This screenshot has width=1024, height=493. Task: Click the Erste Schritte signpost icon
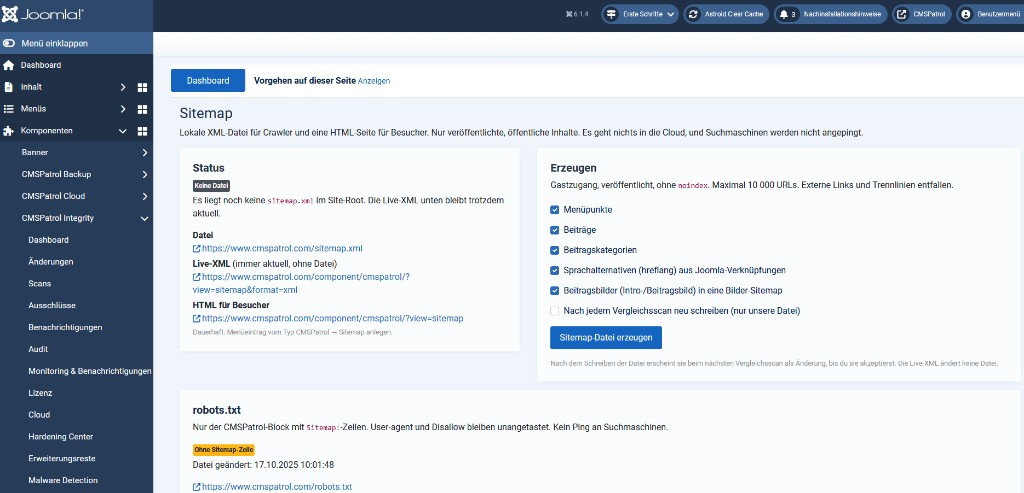(611, 14)
